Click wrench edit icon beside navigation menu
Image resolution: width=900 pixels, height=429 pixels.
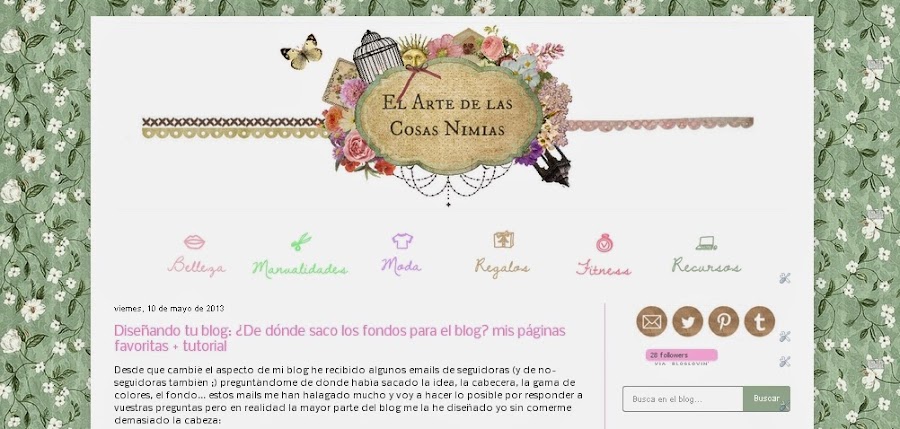pos(785,279)
